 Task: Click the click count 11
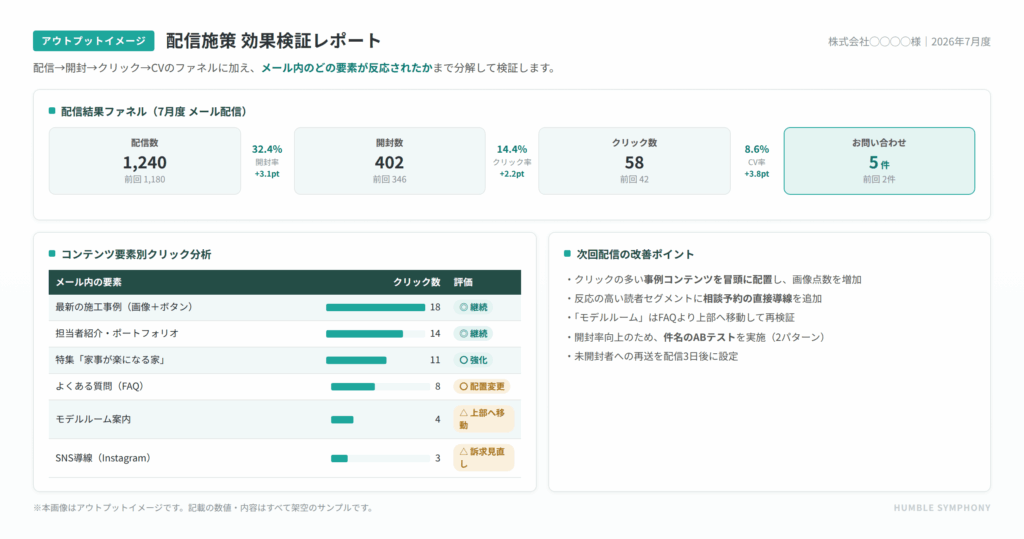coord(435,360)
